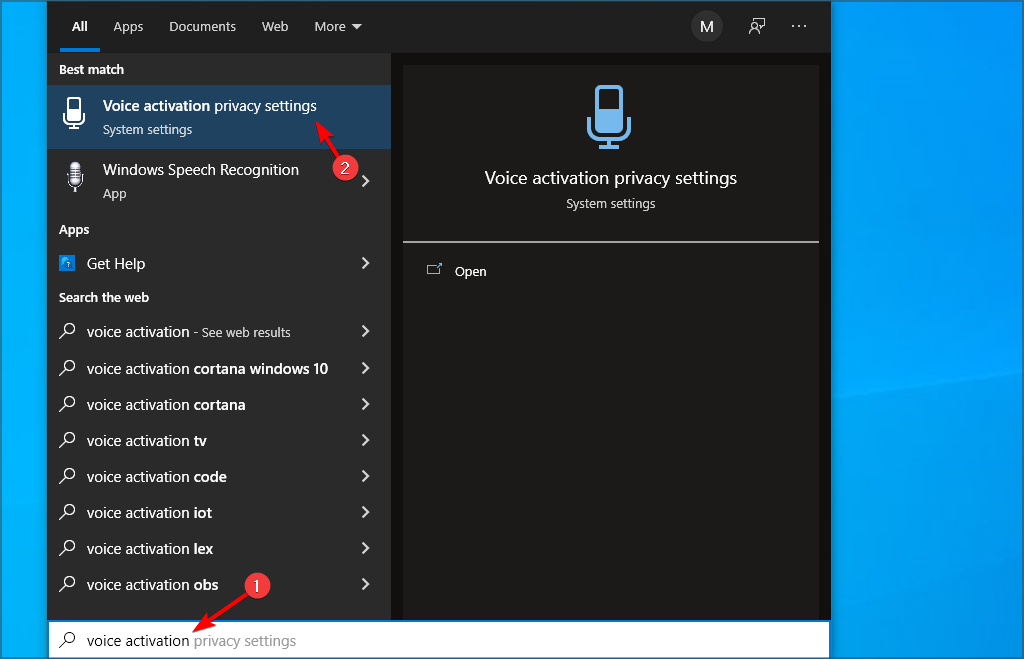Click search icon beside 'voice activation lex'

click(67, 547)
